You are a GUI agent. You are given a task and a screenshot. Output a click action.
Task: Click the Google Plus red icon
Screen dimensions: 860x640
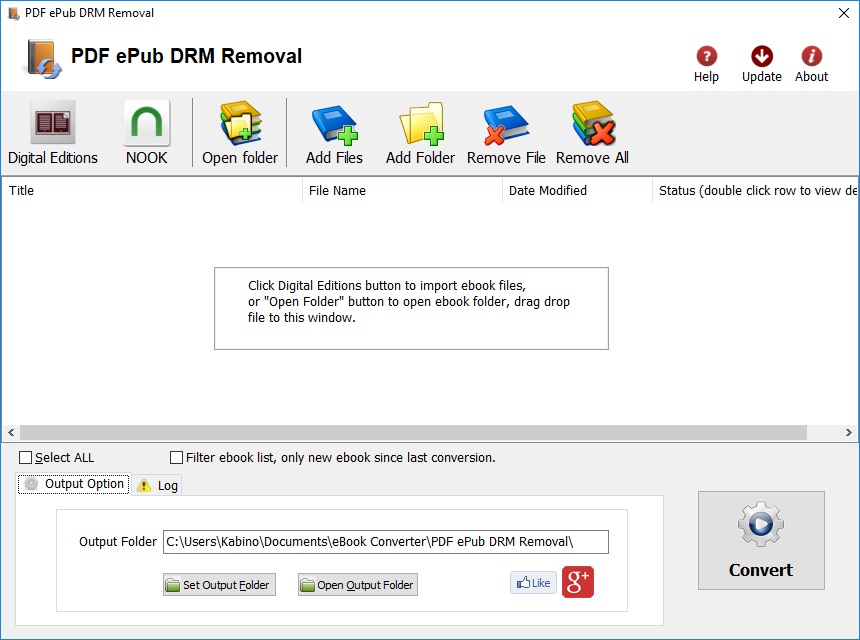tap(578, 582)
